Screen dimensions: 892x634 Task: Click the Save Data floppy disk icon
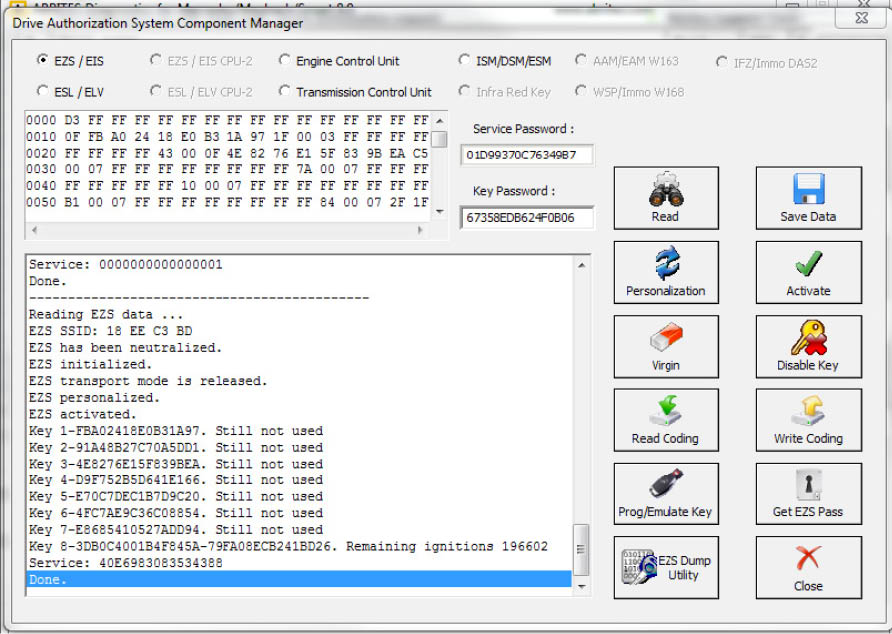(x=808, y=198)
